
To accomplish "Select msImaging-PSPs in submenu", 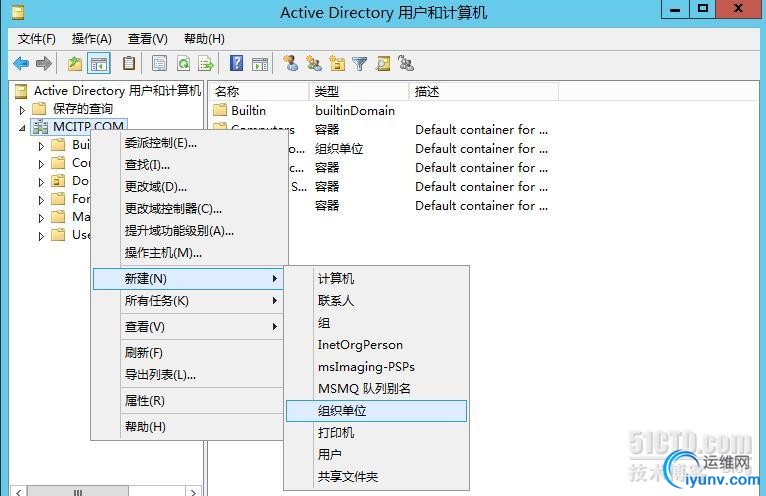I will pos(376,367).
